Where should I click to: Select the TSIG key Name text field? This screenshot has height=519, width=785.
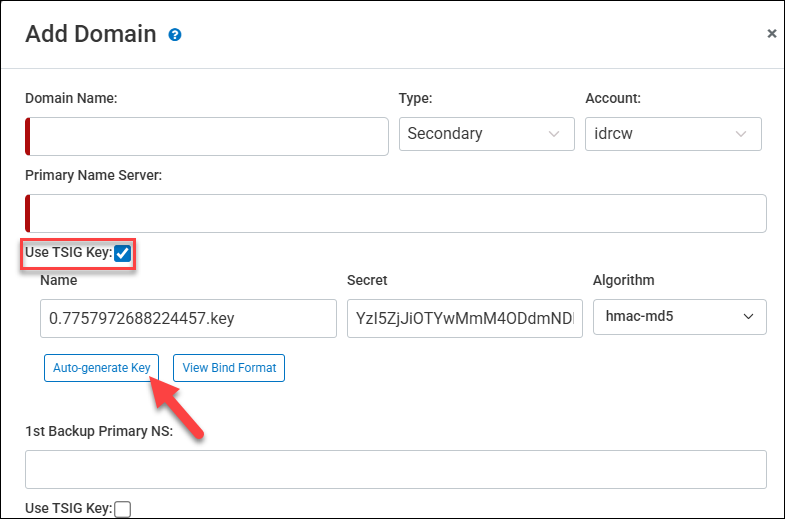pyautogui.click(x=189, y=318)
